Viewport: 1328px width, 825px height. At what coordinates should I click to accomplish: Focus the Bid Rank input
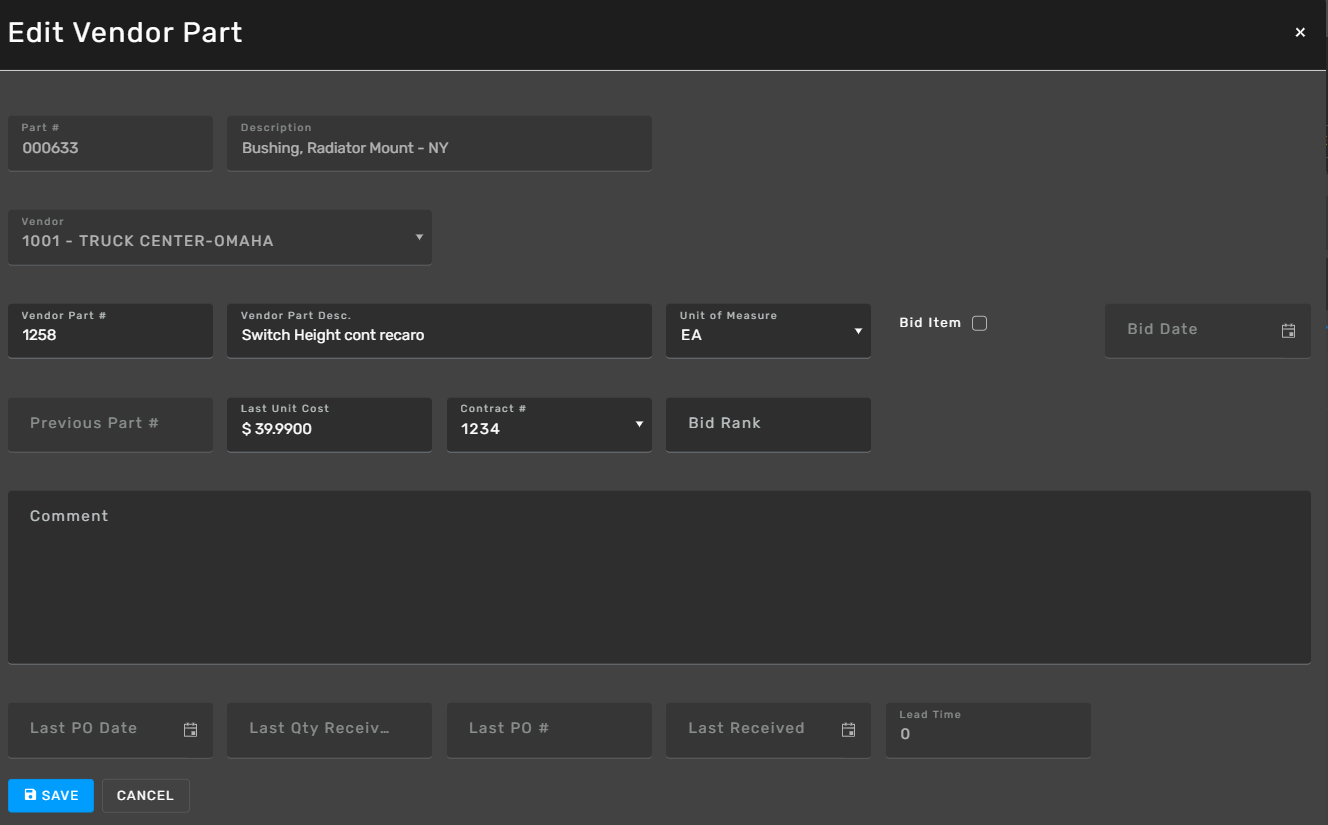[x=768, y=424]
